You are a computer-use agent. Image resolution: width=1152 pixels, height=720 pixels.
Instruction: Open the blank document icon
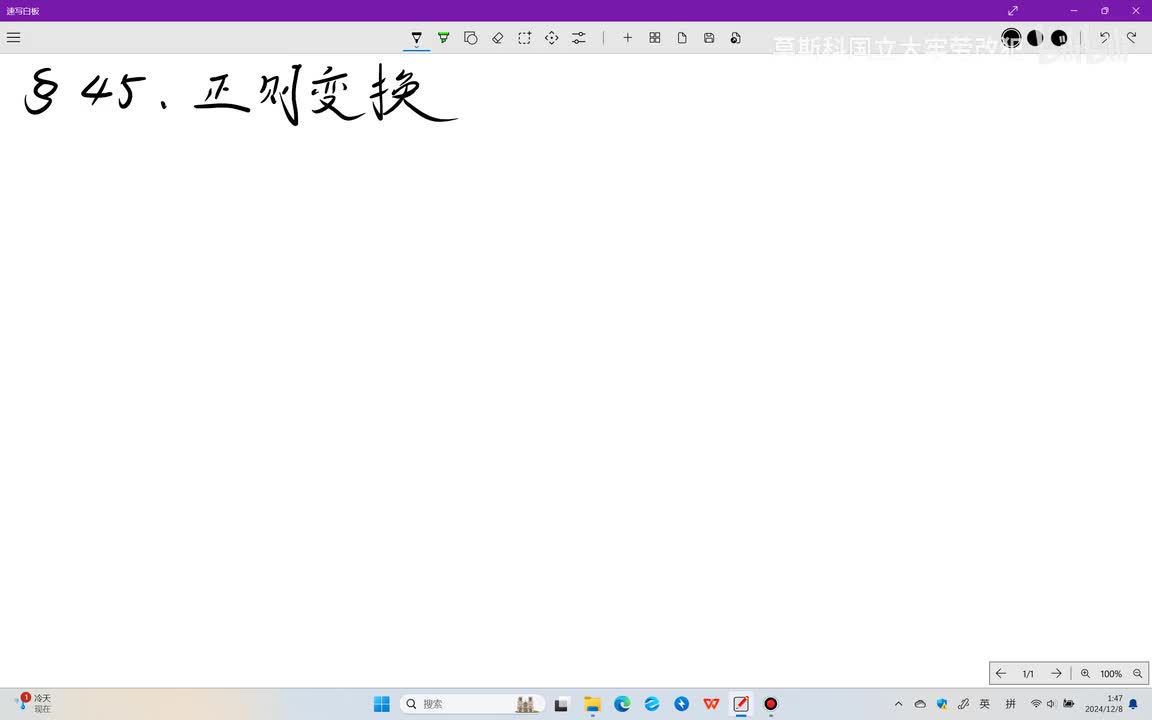click(682, 37)
